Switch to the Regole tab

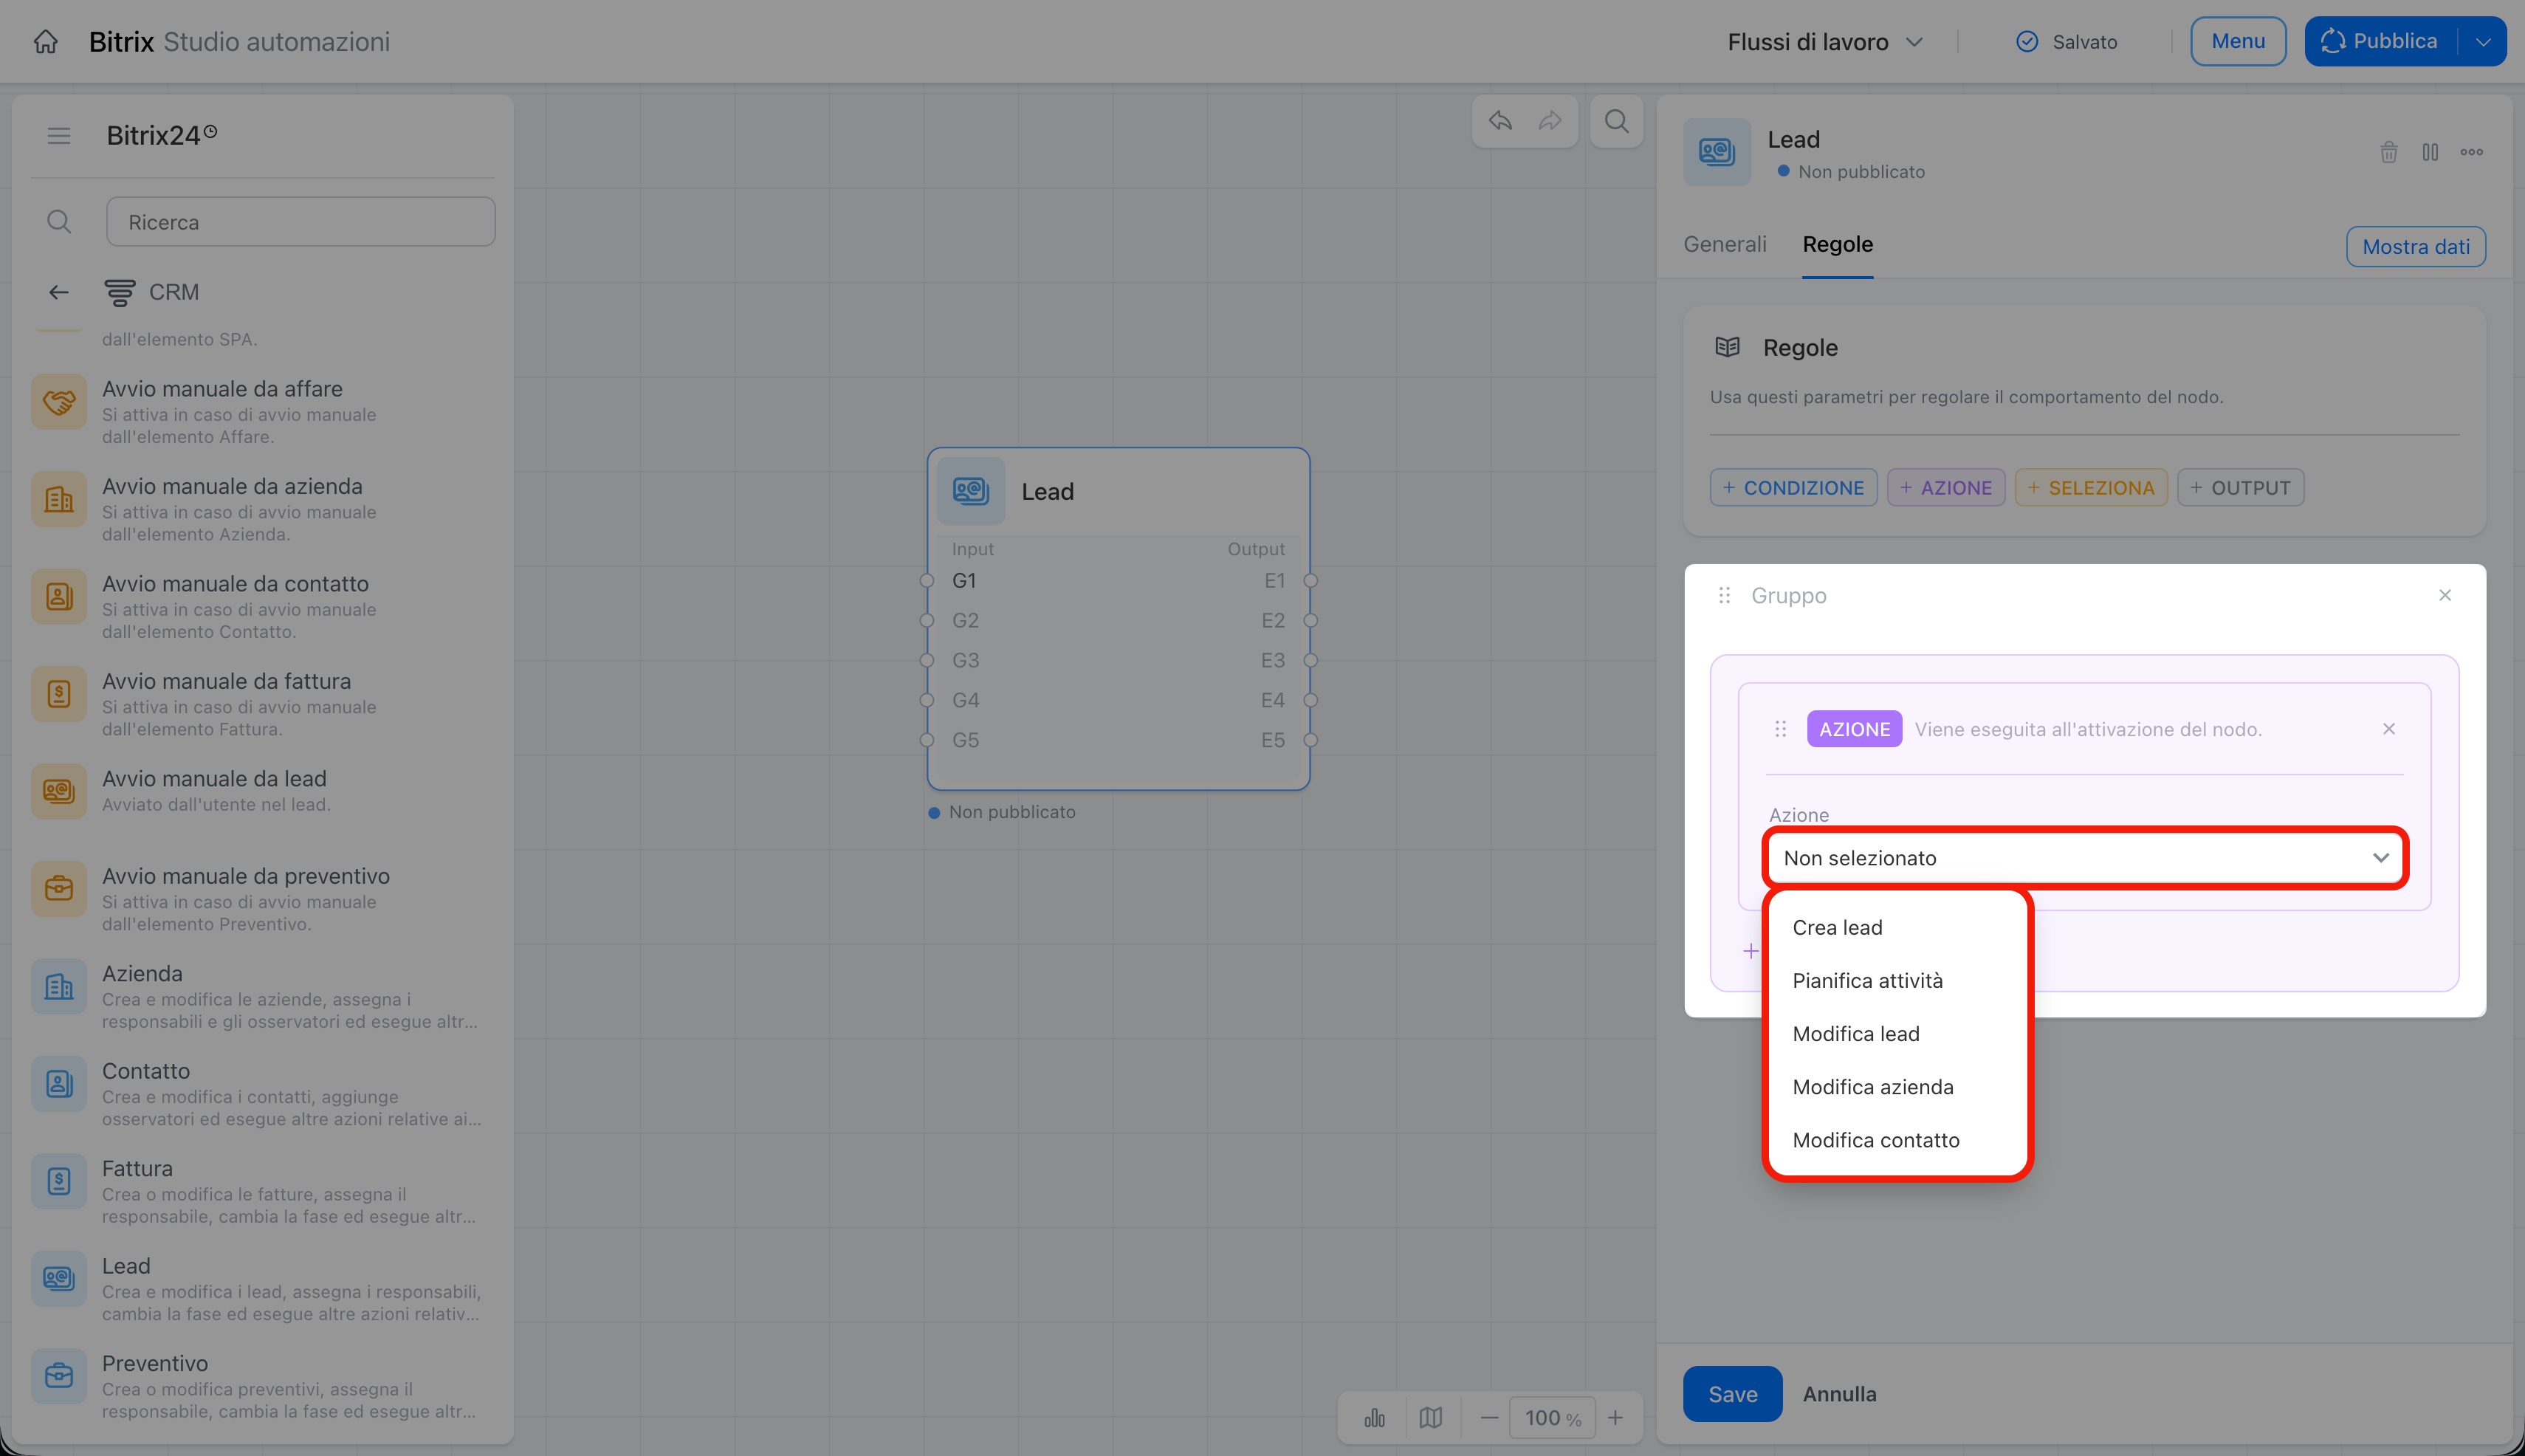1838,245
